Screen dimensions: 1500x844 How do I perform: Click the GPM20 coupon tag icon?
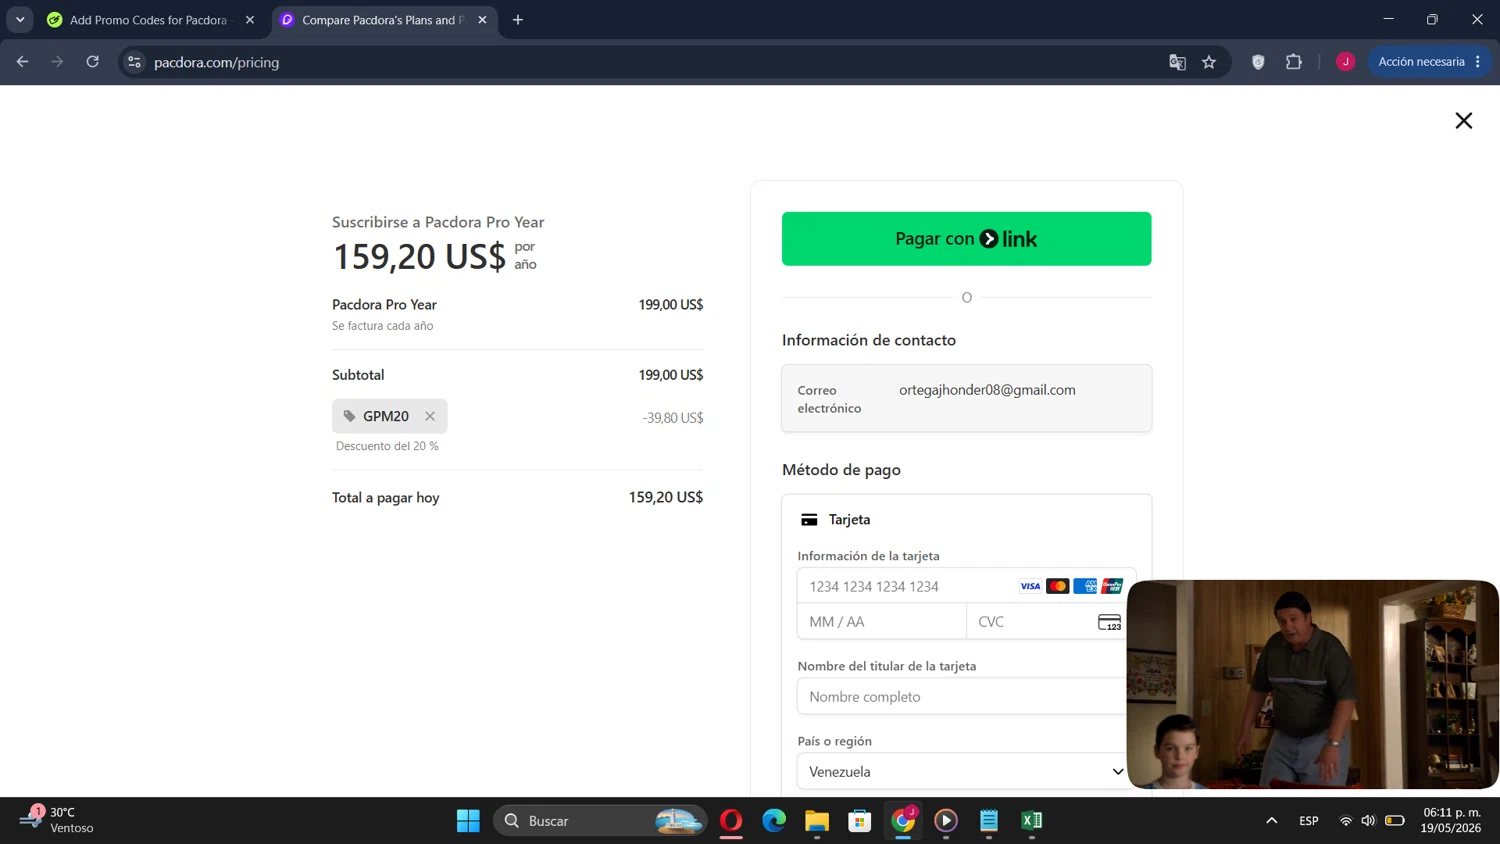(349, 416)
